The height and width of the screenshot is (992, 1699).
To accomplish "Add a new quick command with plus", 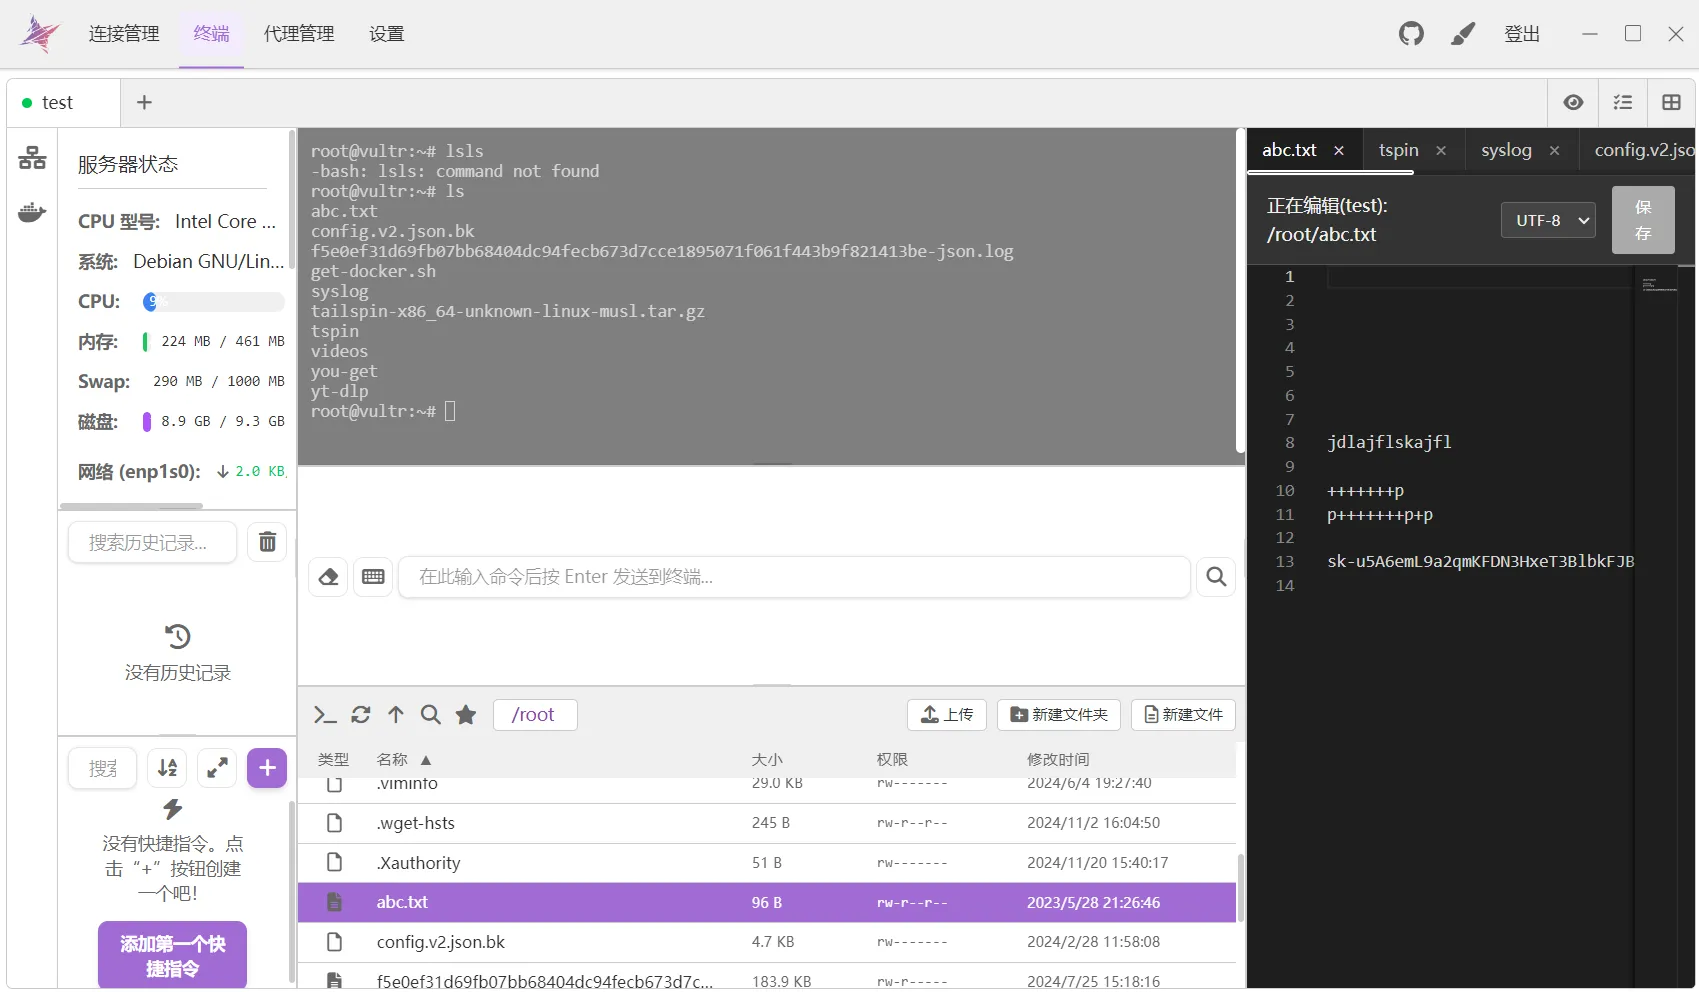I will [x=267, y=768].
